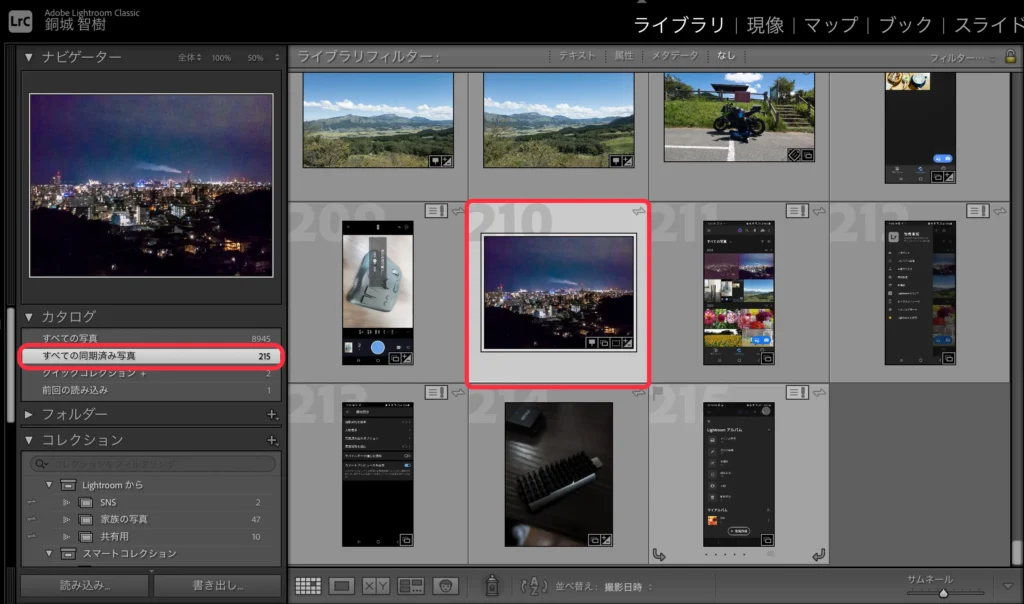Viewport: 1024px width, 604px height.
Task: Open People face view icon
Action: (443, 586)
